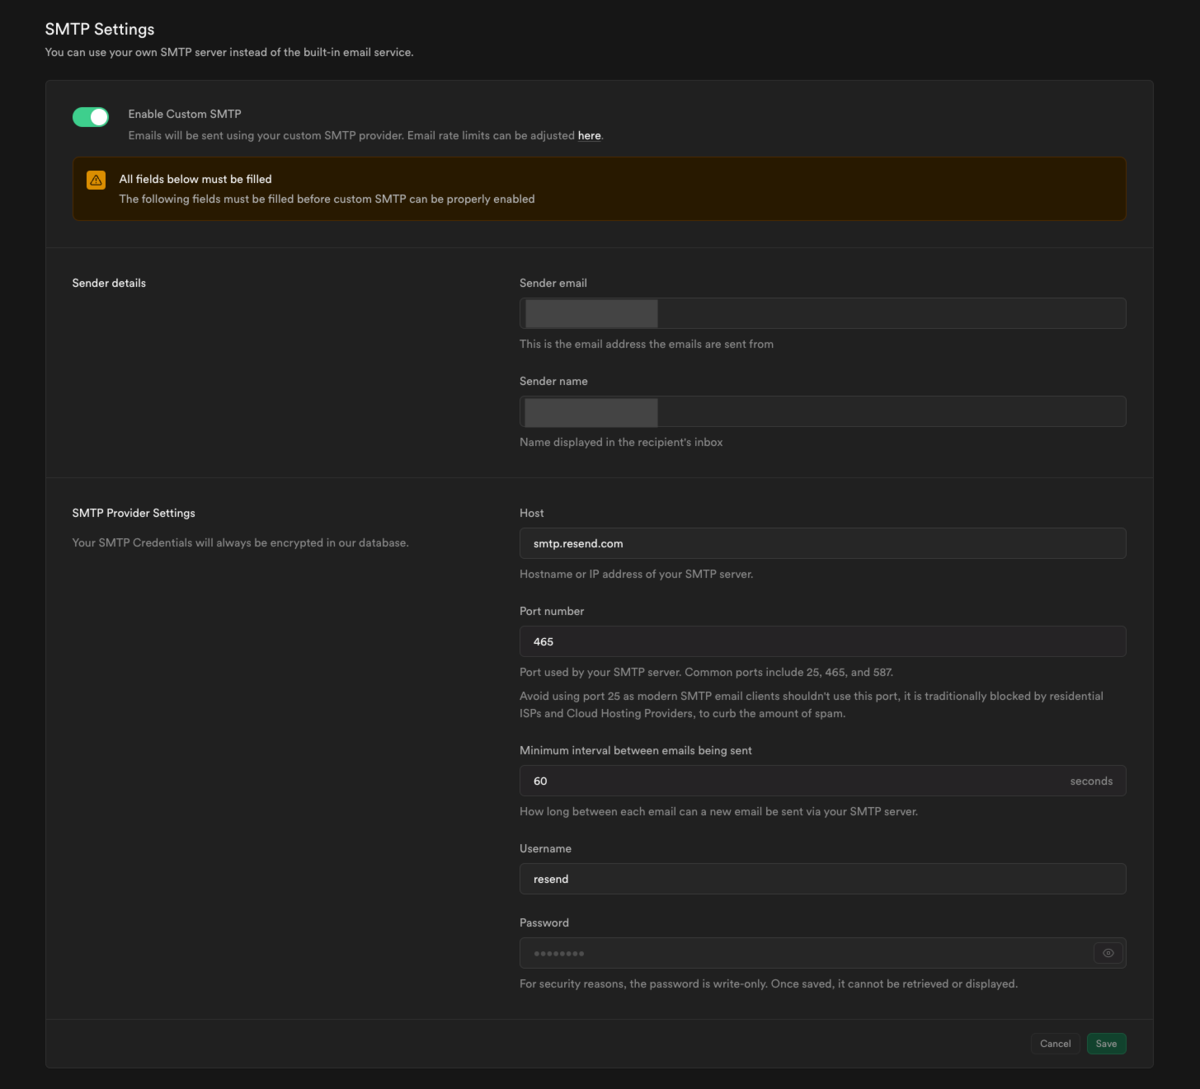Focus the minimum interval field showing 60
This screenshot has width=1200, height=1089.
(790, 781)
